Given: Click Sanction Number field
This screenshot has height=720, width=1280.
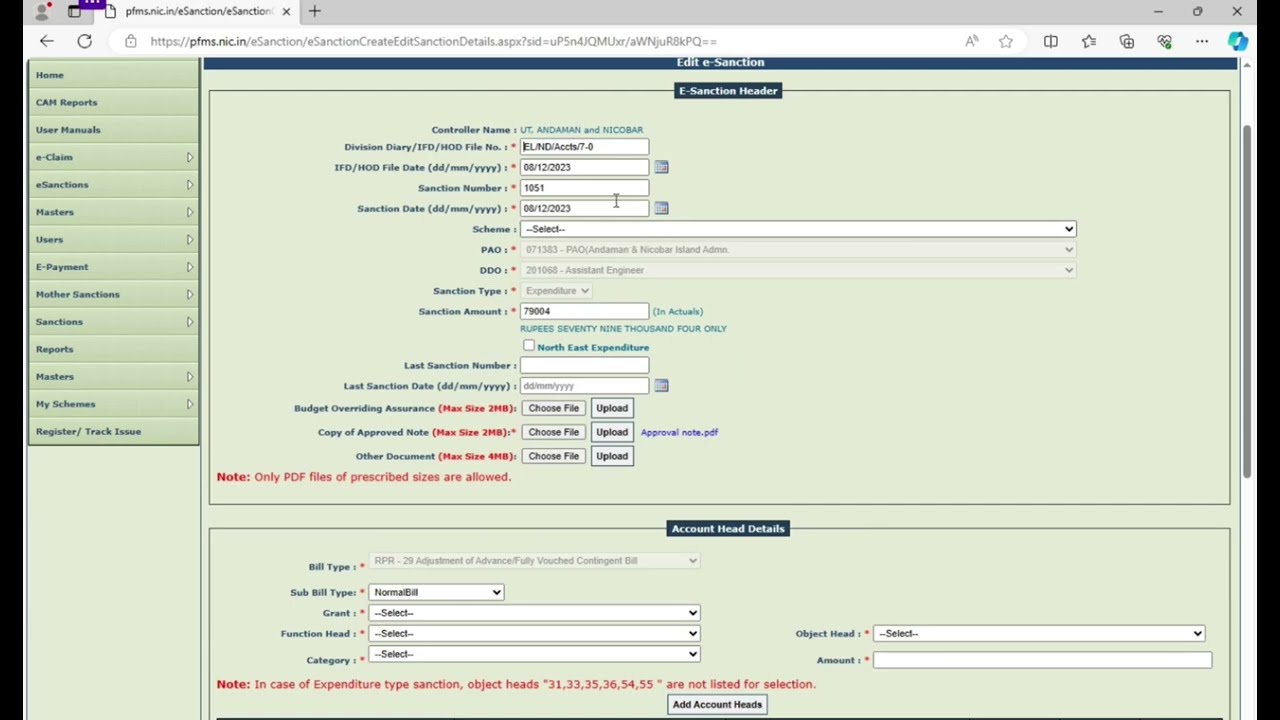Looking at the screenshot, I should (x=584, y=188).
